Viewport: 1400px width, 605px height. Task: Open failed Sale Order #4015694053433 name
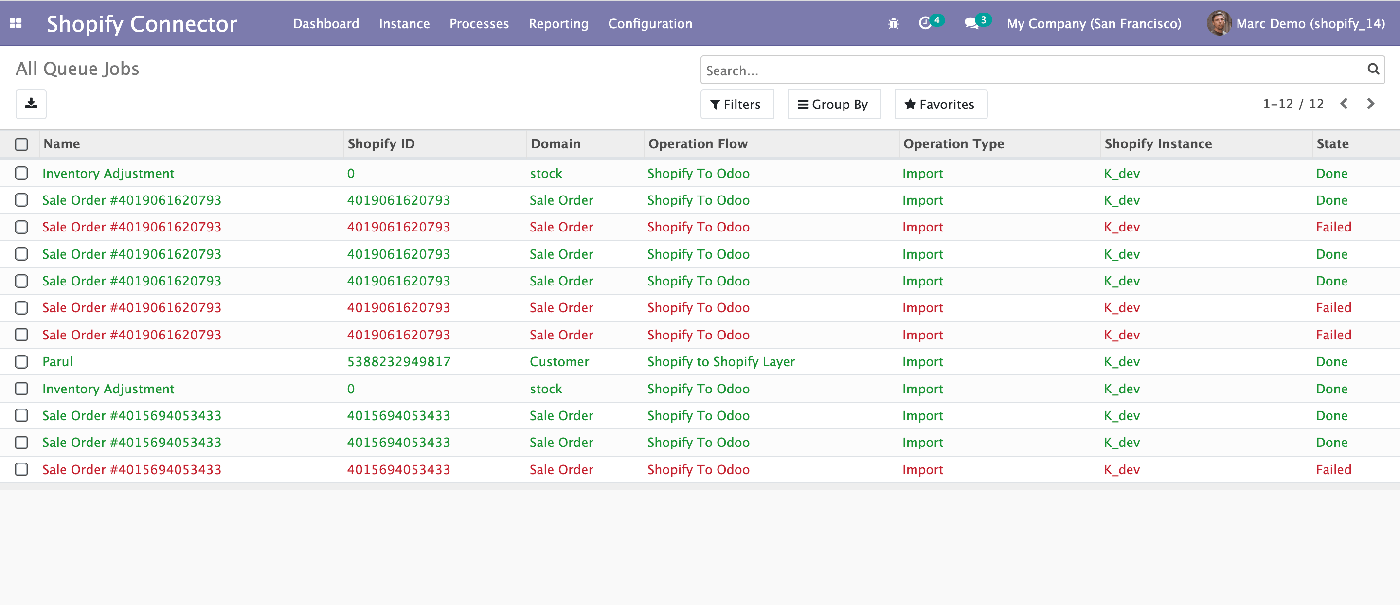click(131, 470)
